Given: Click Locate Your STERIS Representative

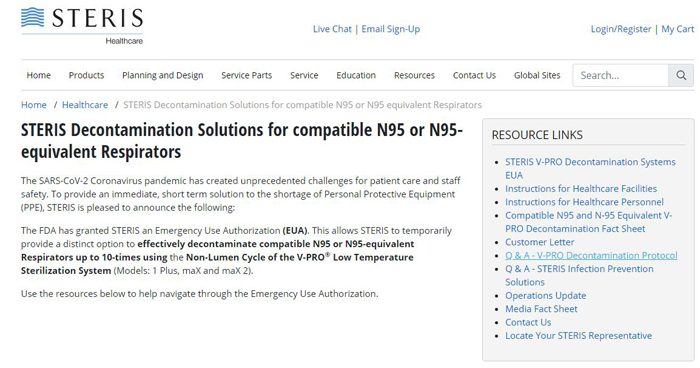Looking at the screenshot, I should click(578, 336).
